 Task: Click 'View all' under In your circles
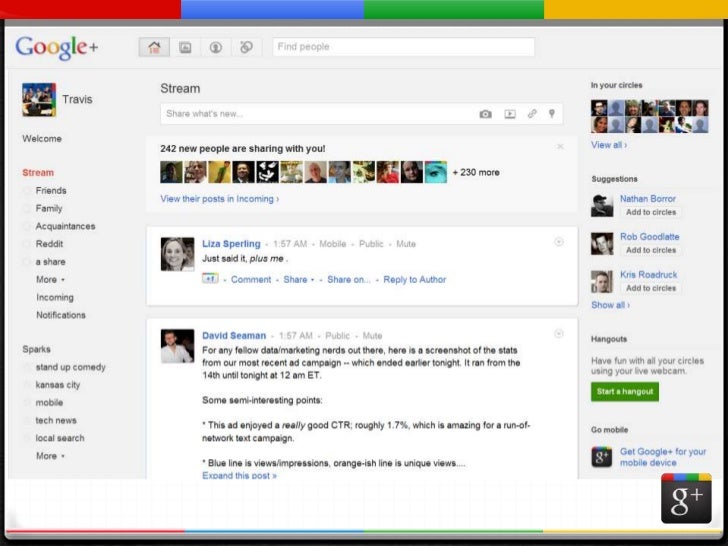(x=609, y=145)
